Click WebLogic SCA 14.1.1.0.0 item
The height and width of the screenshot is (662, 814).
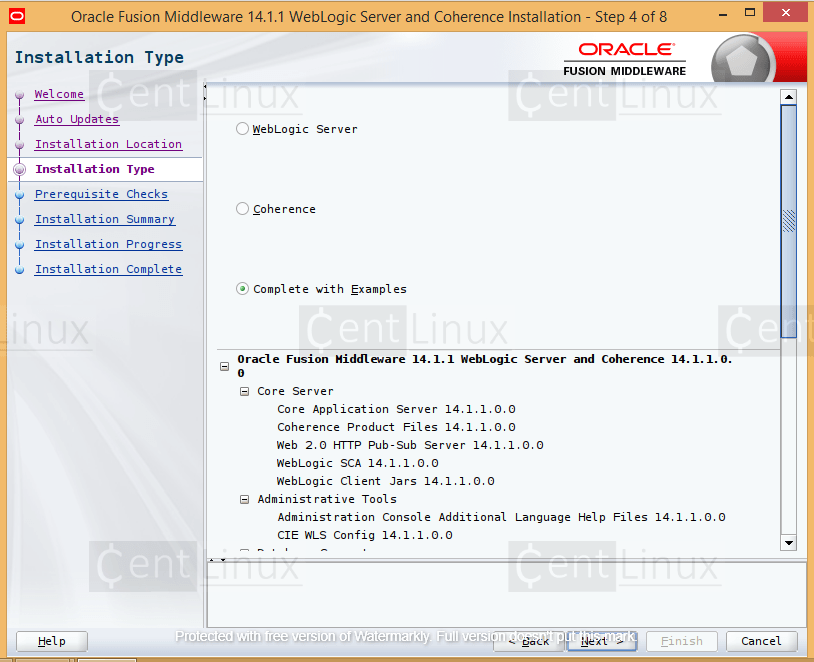point(358,463)
